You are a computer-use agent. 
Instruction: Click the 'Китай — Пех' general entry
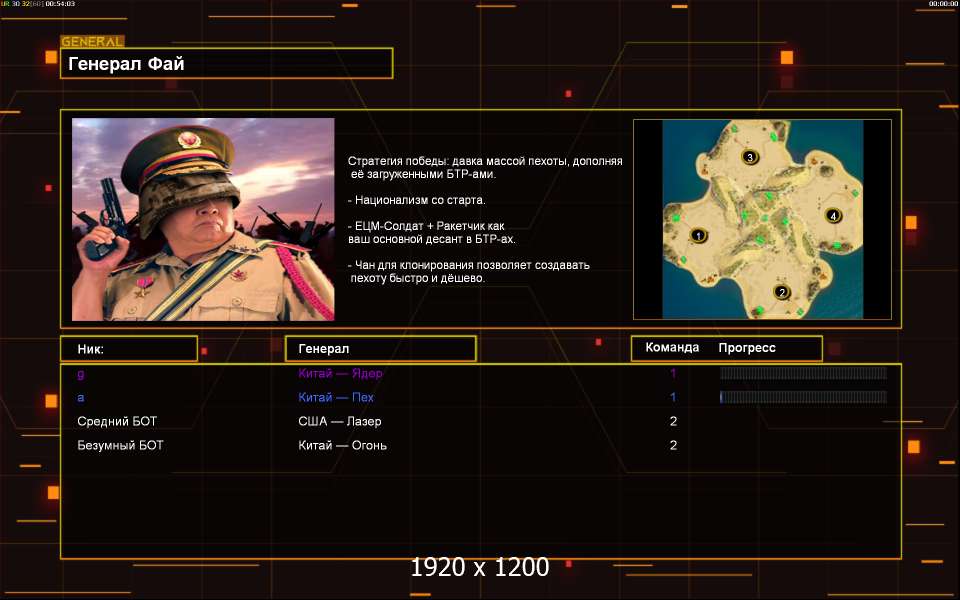(336, 397)
